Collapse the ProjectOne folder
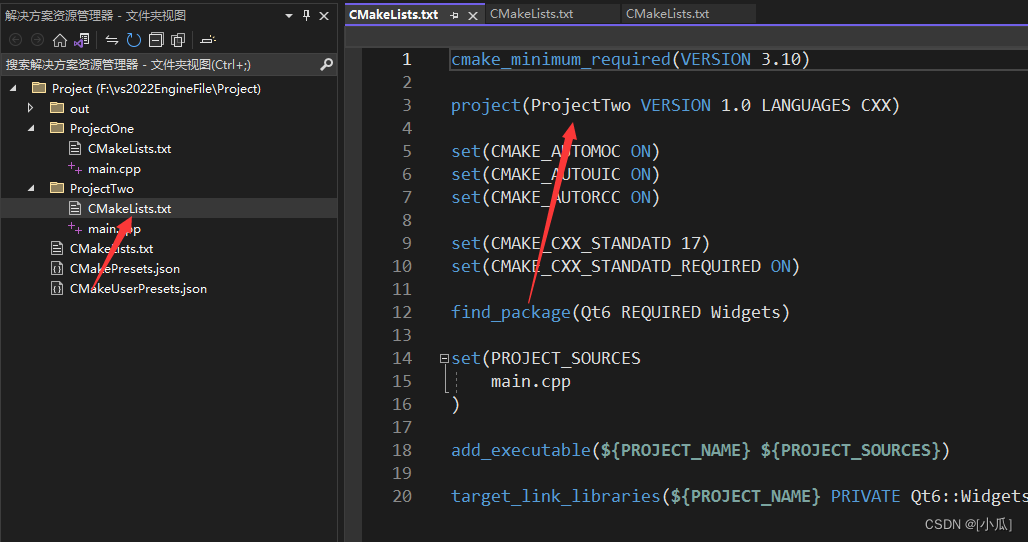The width and height of the screenshot is (1028, 542). [x=31, y=128]
